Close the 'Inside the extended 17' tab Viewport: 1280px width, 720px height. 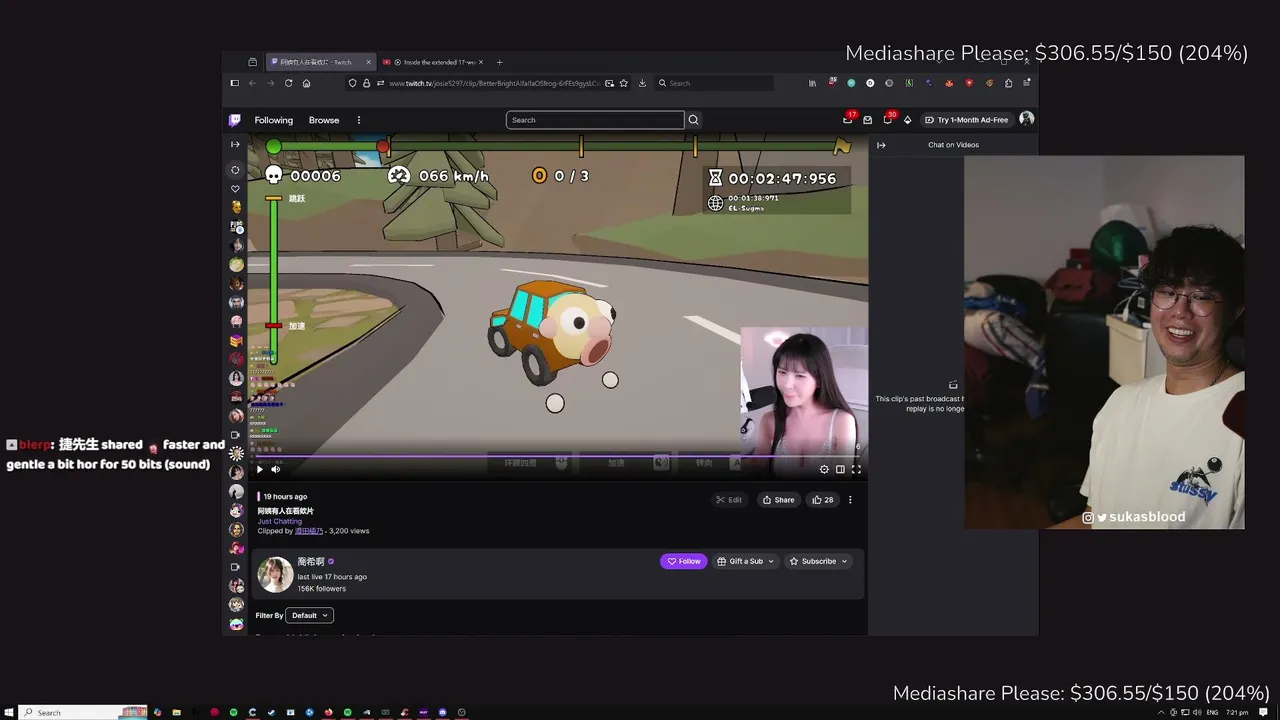[482, 62]
